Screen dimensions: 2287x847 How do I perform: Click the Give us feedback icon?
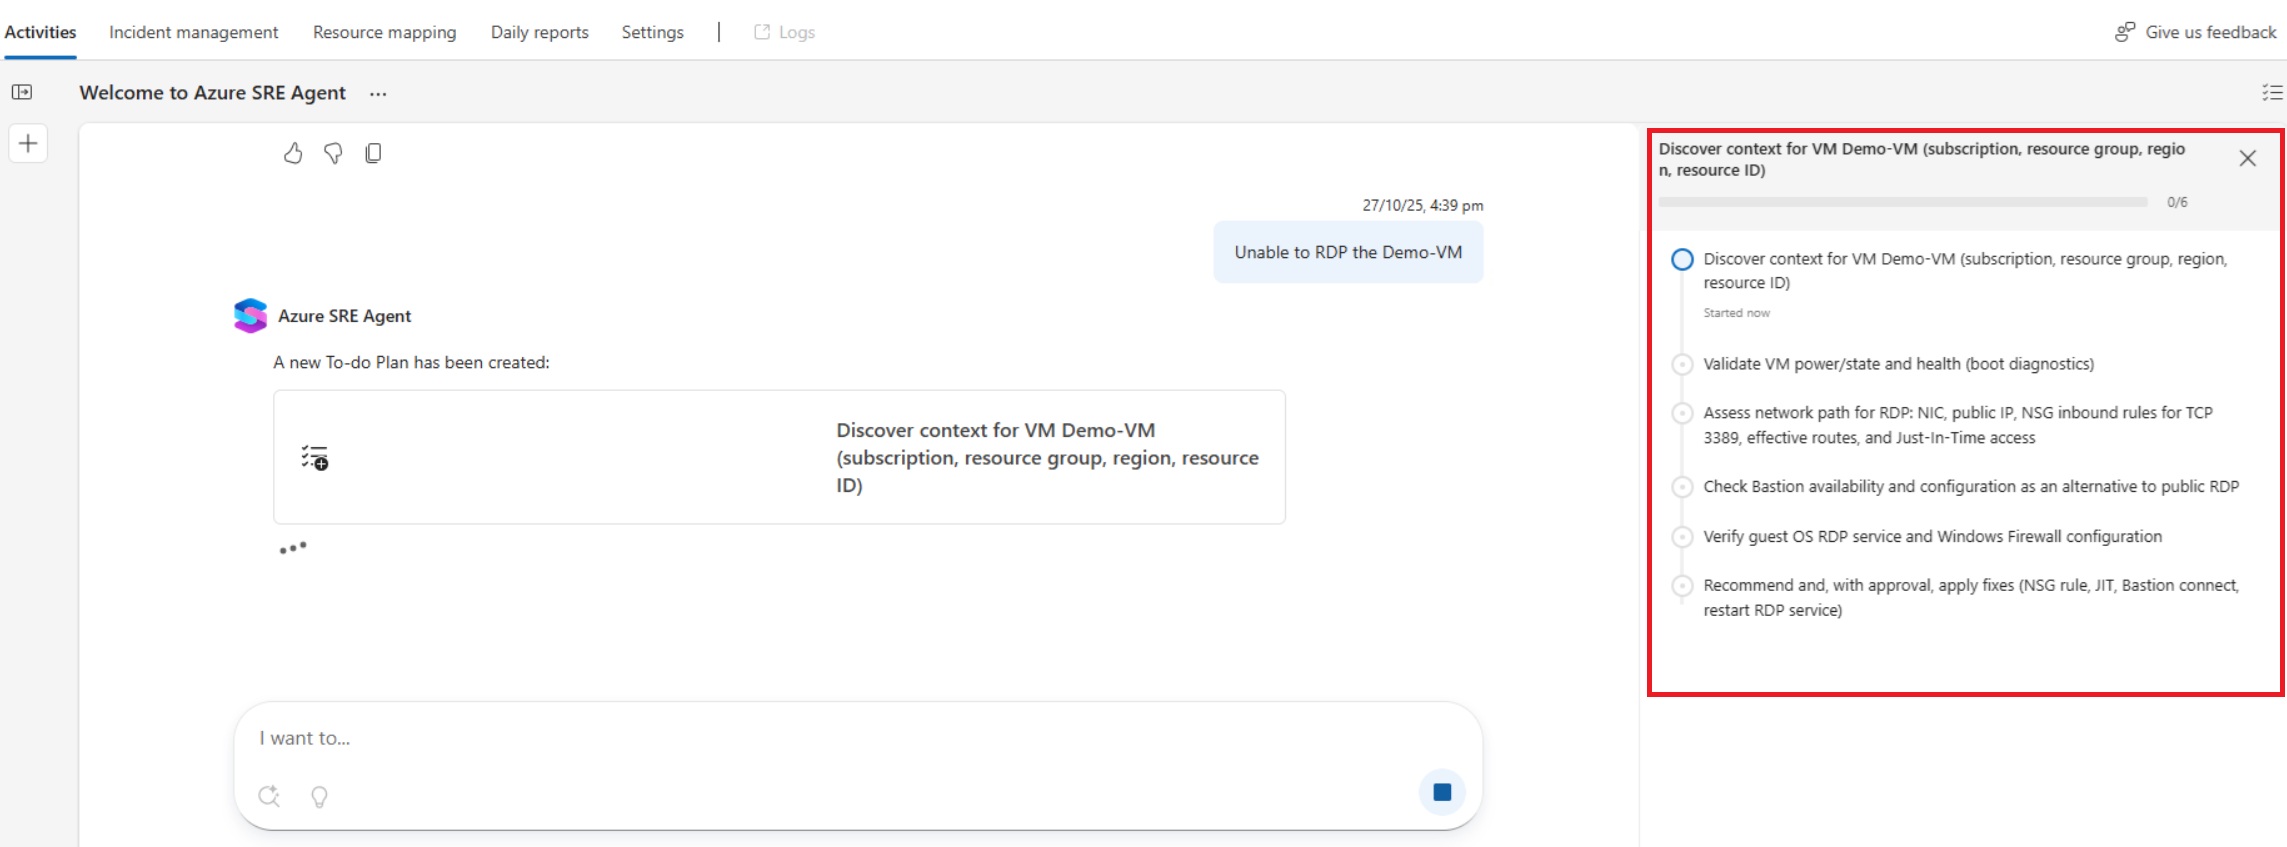[2125, 32]
